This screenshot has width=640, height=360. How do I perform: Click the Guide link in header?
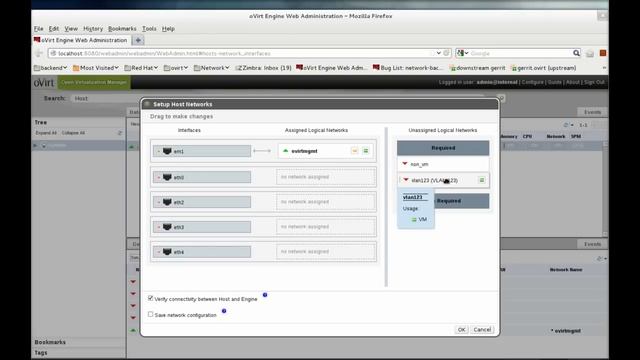tap(555, 82)
